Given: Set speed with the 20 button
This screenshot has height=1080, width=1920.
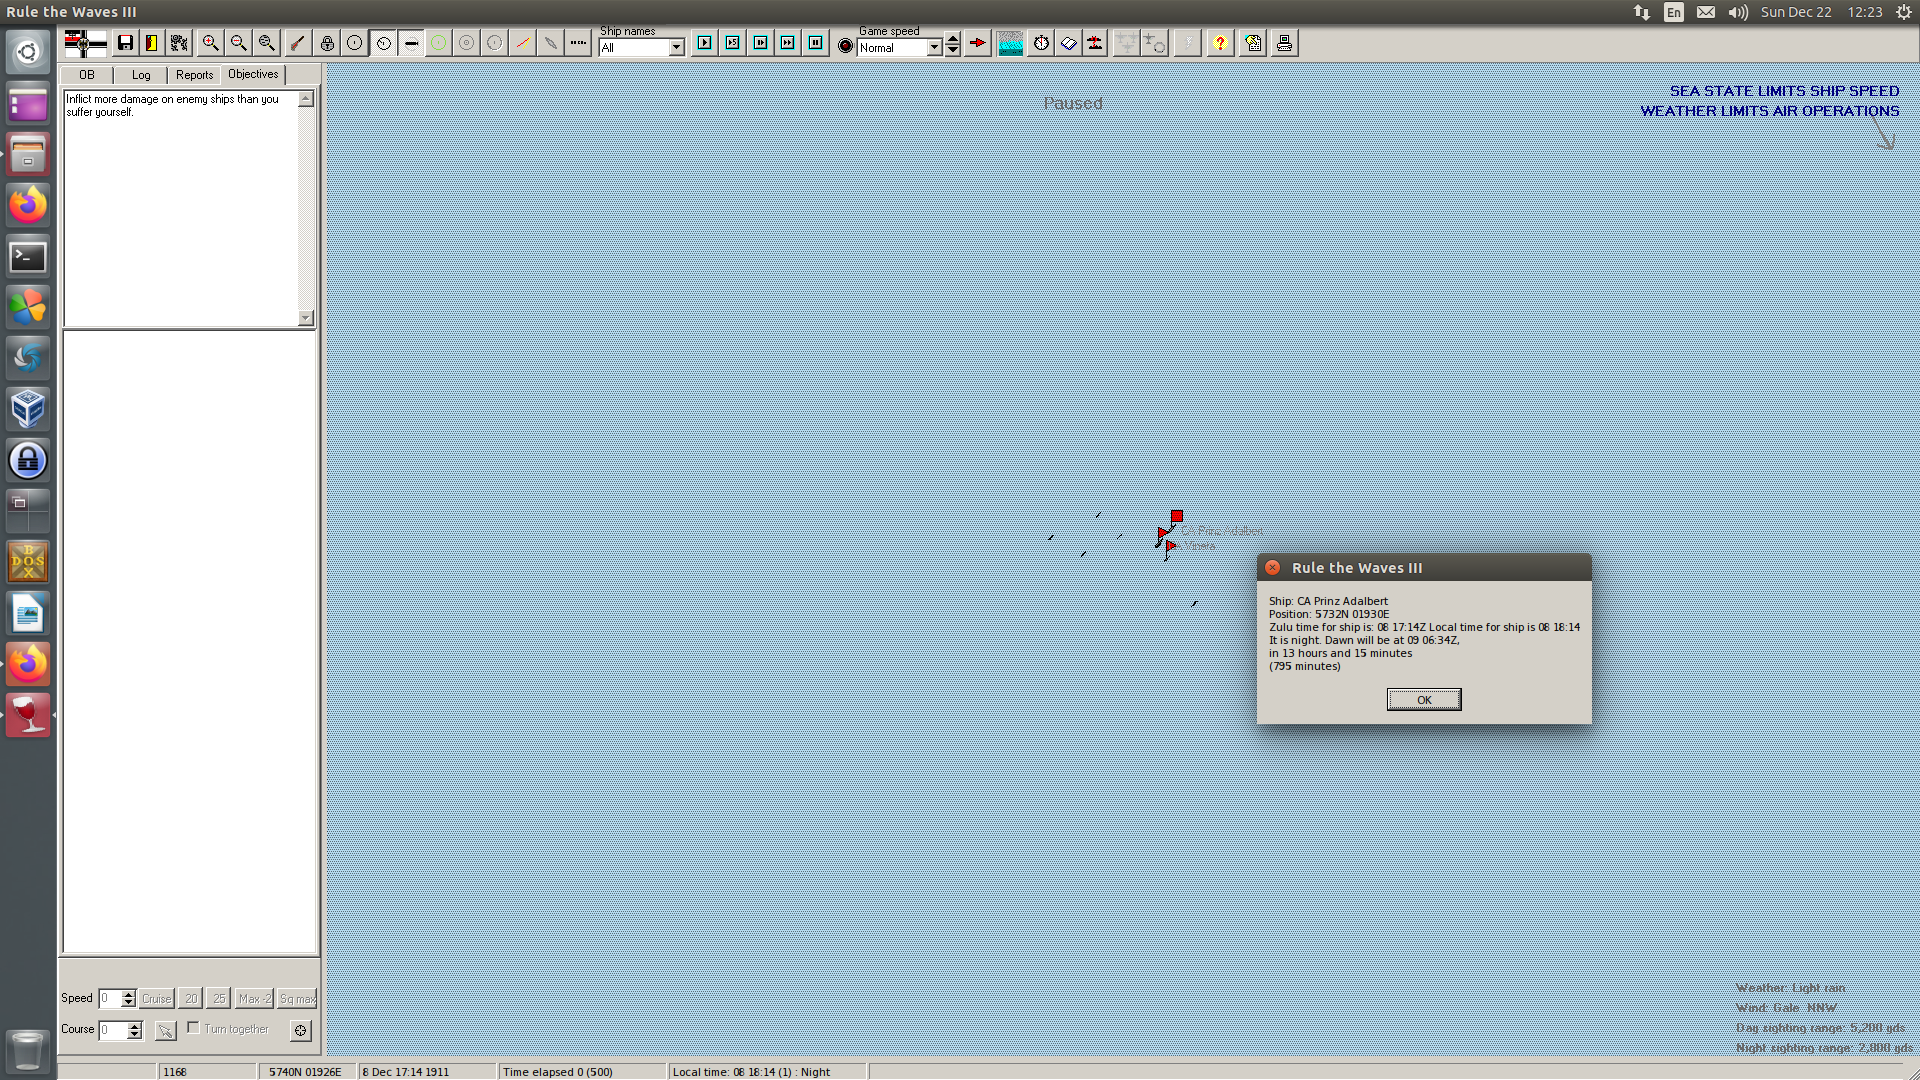Looking at the screenshot, I should (191, 998).
